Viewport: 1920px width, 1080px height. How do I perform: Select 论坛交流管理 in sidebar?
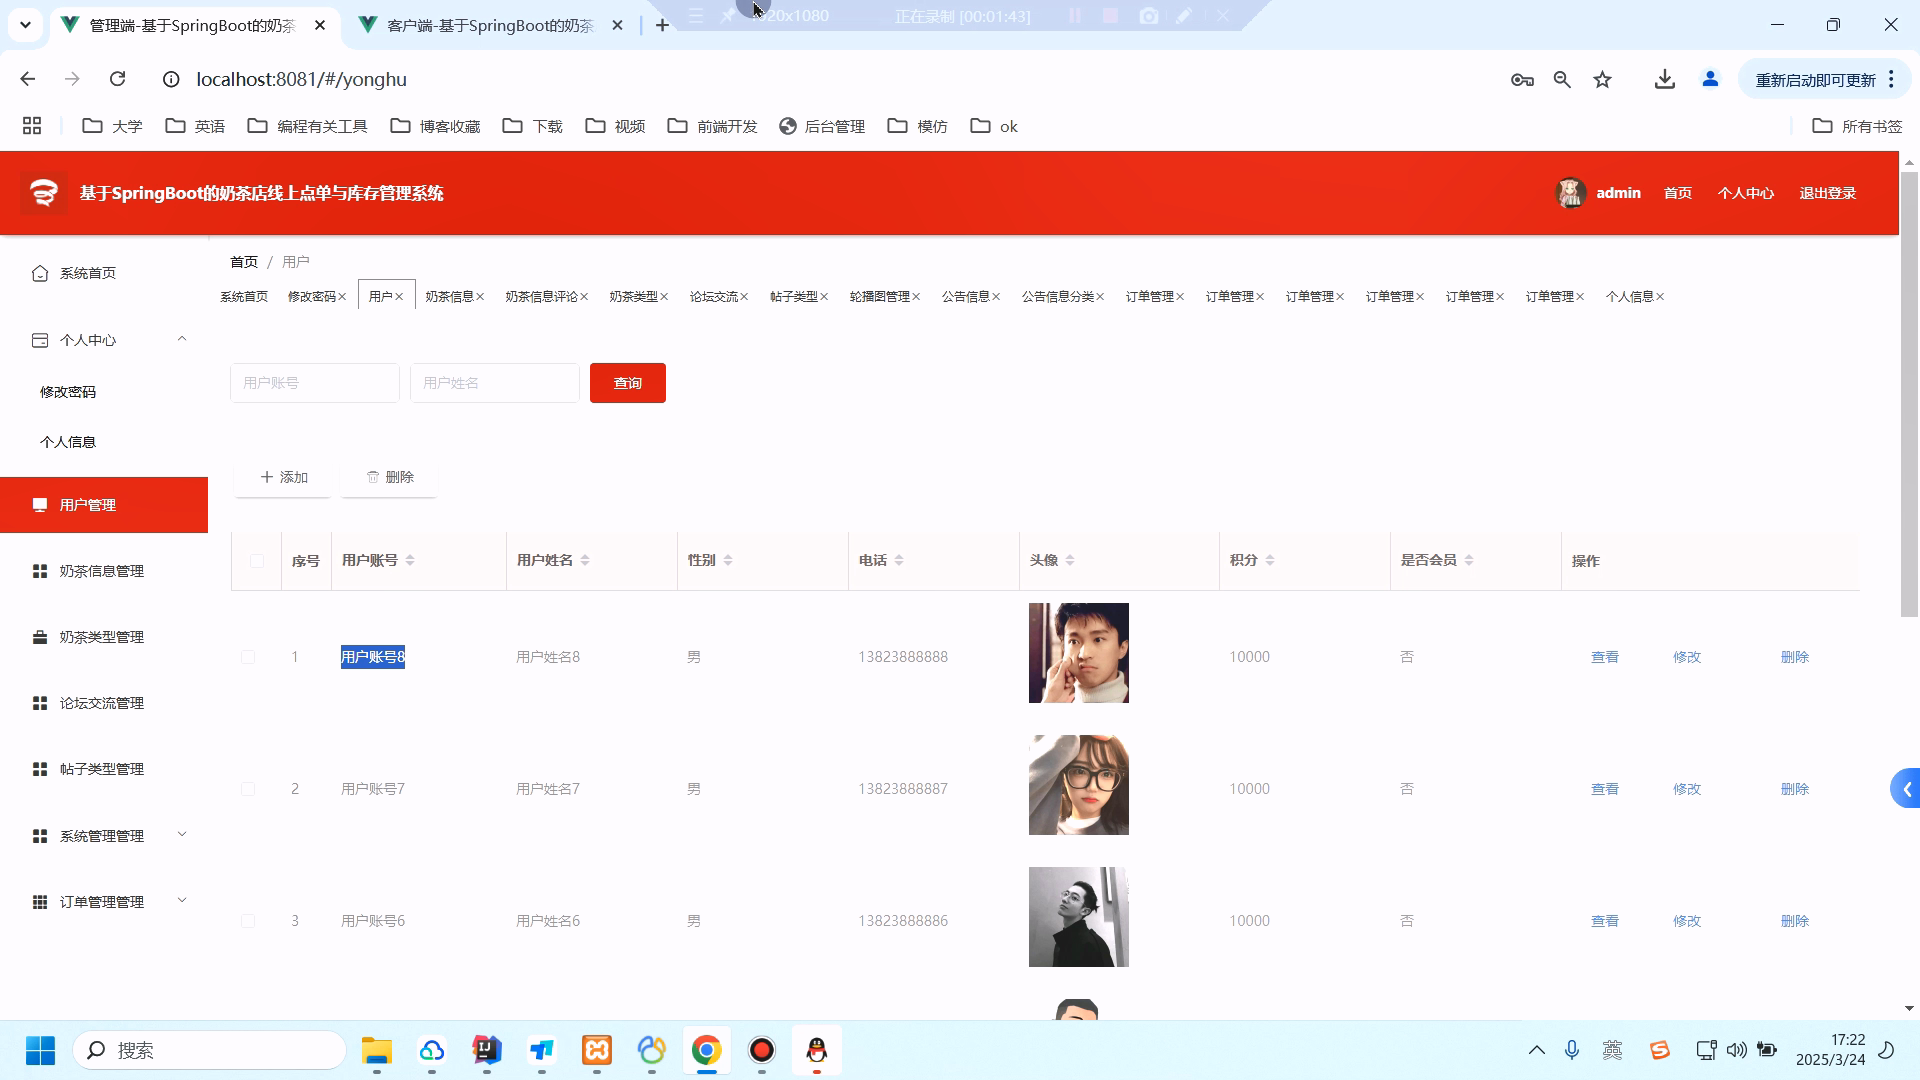click(100, 702)
